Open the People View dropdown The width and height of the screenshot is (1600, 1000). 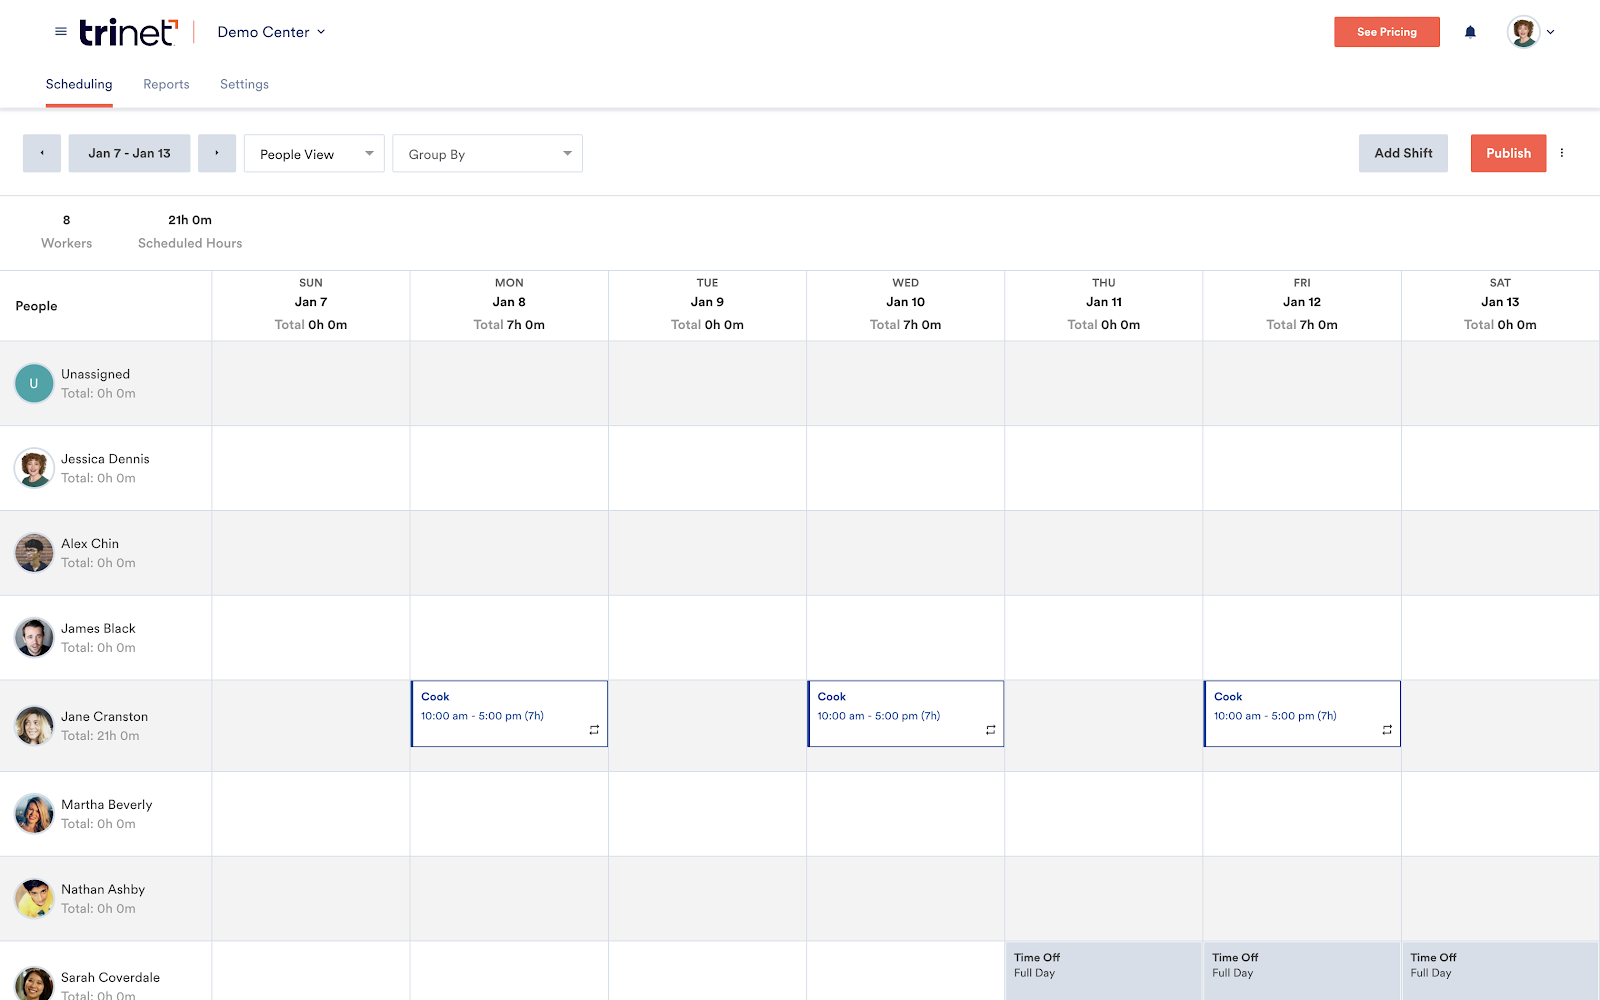314,153
